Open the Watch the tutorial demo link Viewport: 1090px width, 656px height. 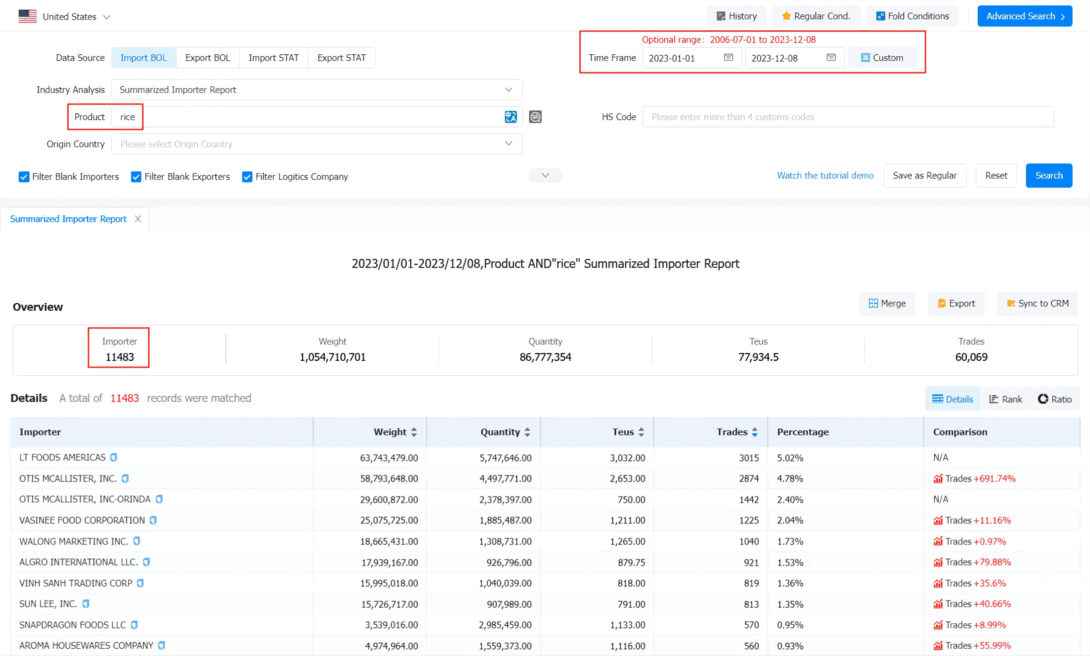click(x=824, y=176)
